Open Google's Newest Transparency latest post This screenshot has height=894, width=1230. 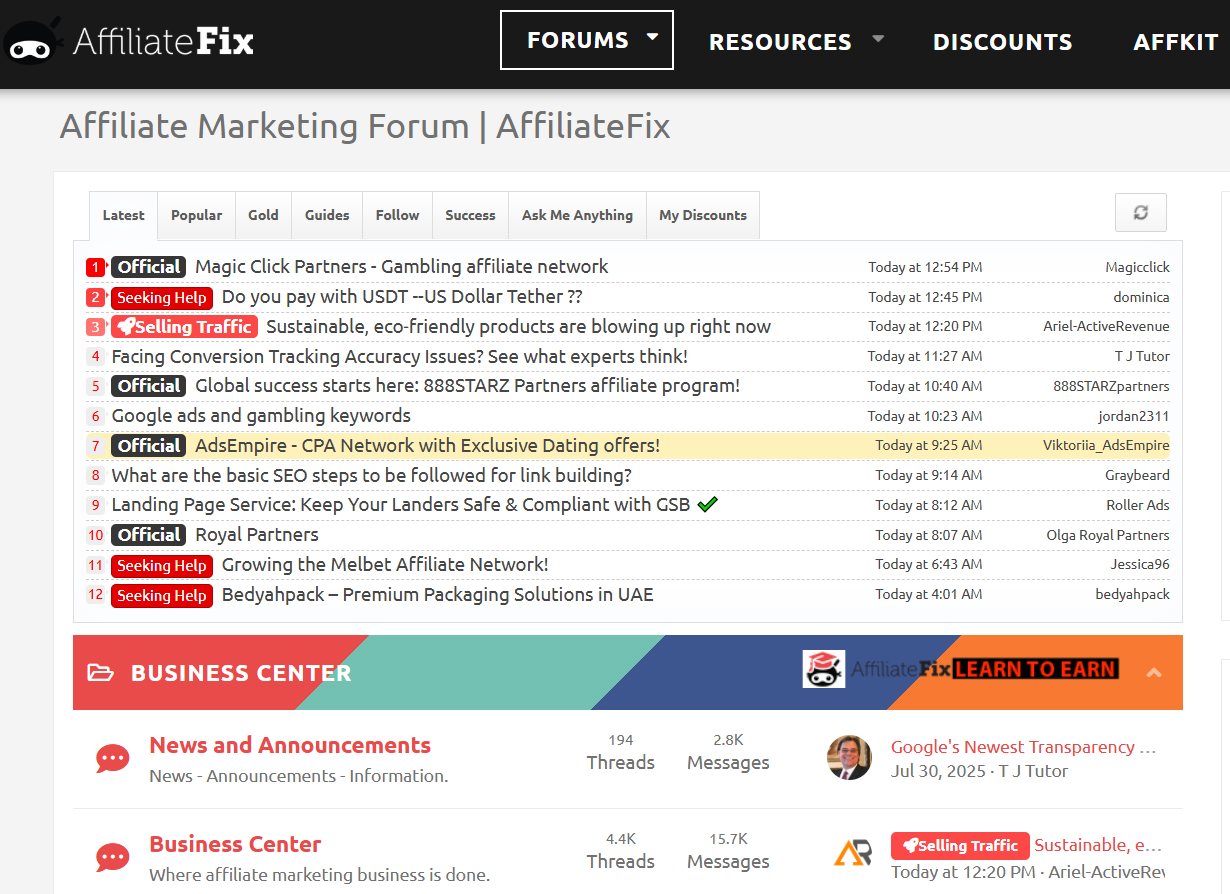1023,747
